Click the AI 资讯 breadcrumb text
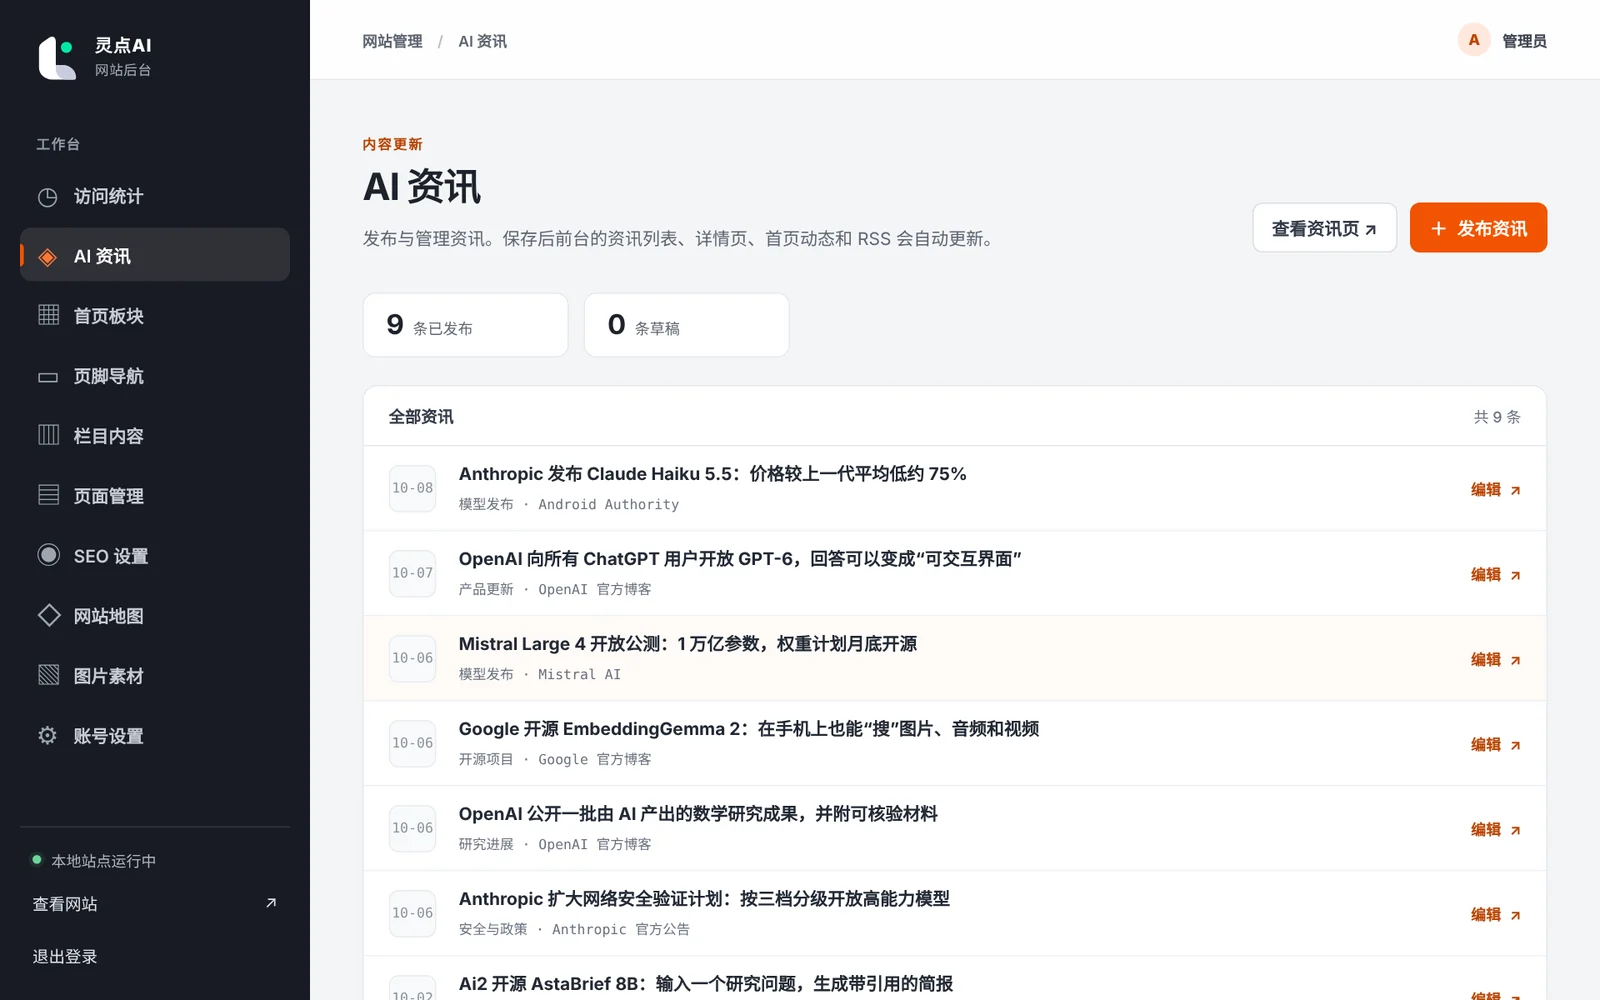This screenshot has width=1600, height=1000. coord(482,41)
